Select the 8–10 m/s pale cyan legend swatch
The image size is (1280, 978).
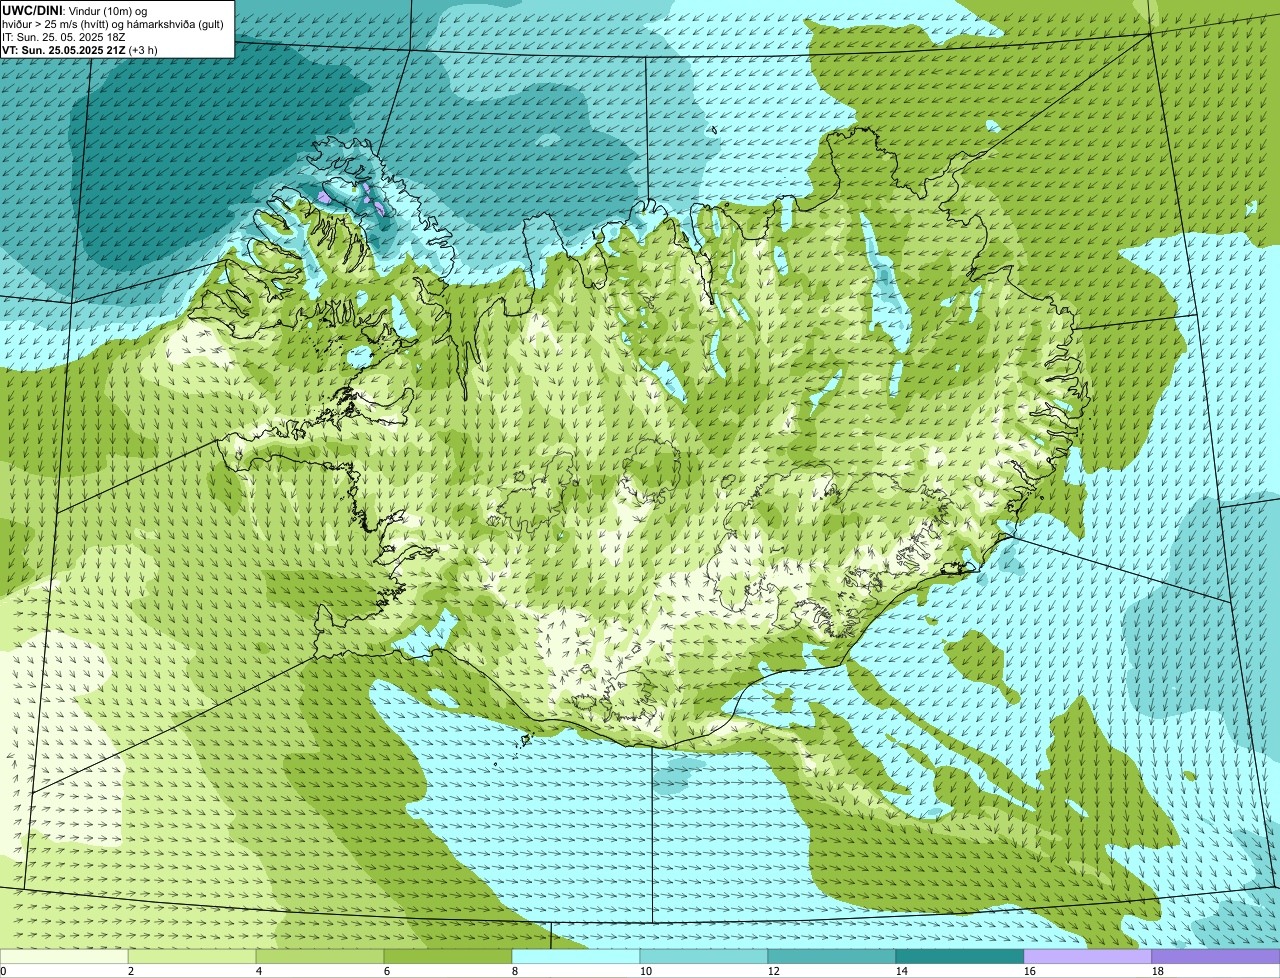pyautogui.click(x=576, y=957)
